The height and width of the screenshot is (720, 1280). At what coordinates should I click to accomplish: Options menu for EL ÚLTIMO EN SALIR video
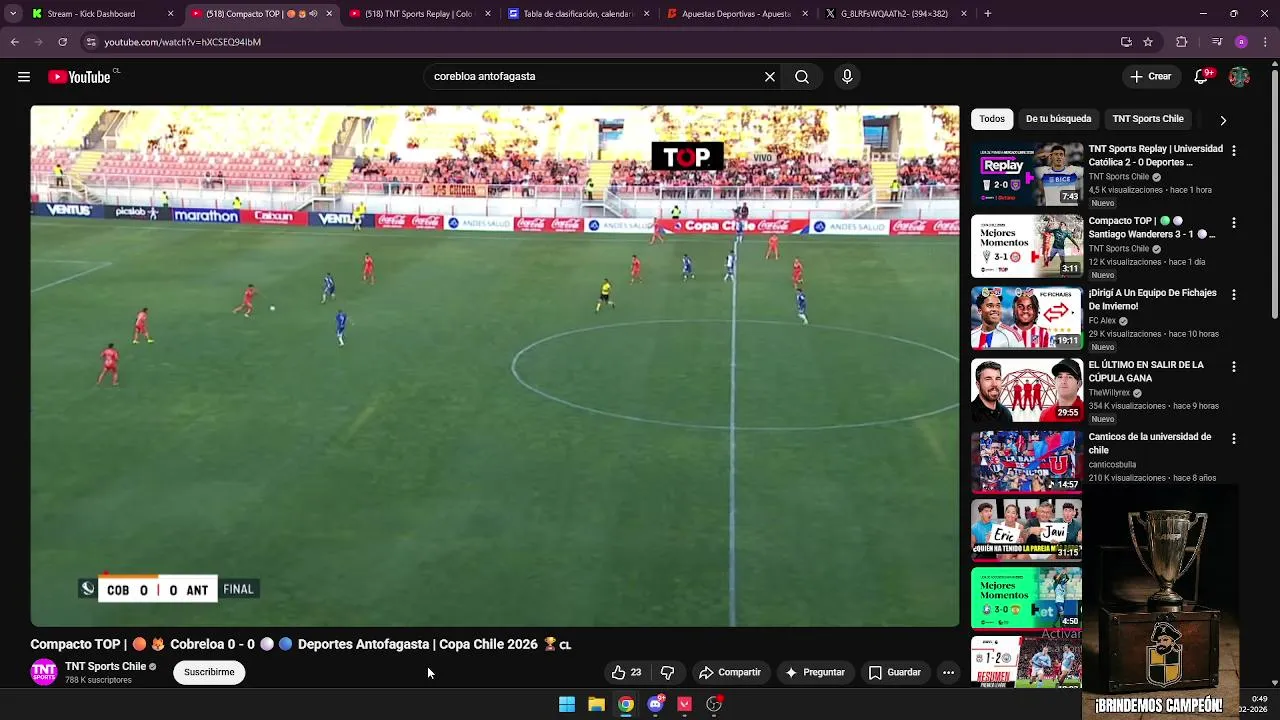click(1233, 366)
